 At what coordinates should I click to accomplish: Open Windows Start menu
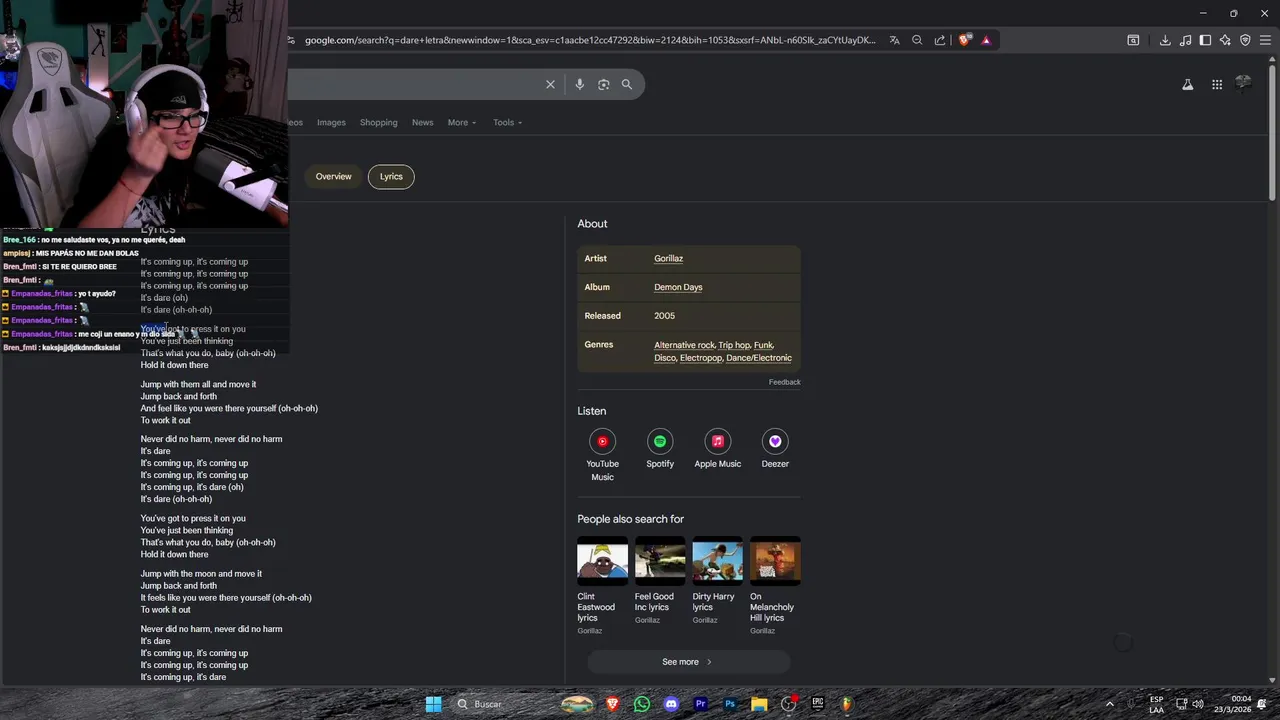(433, 704)
